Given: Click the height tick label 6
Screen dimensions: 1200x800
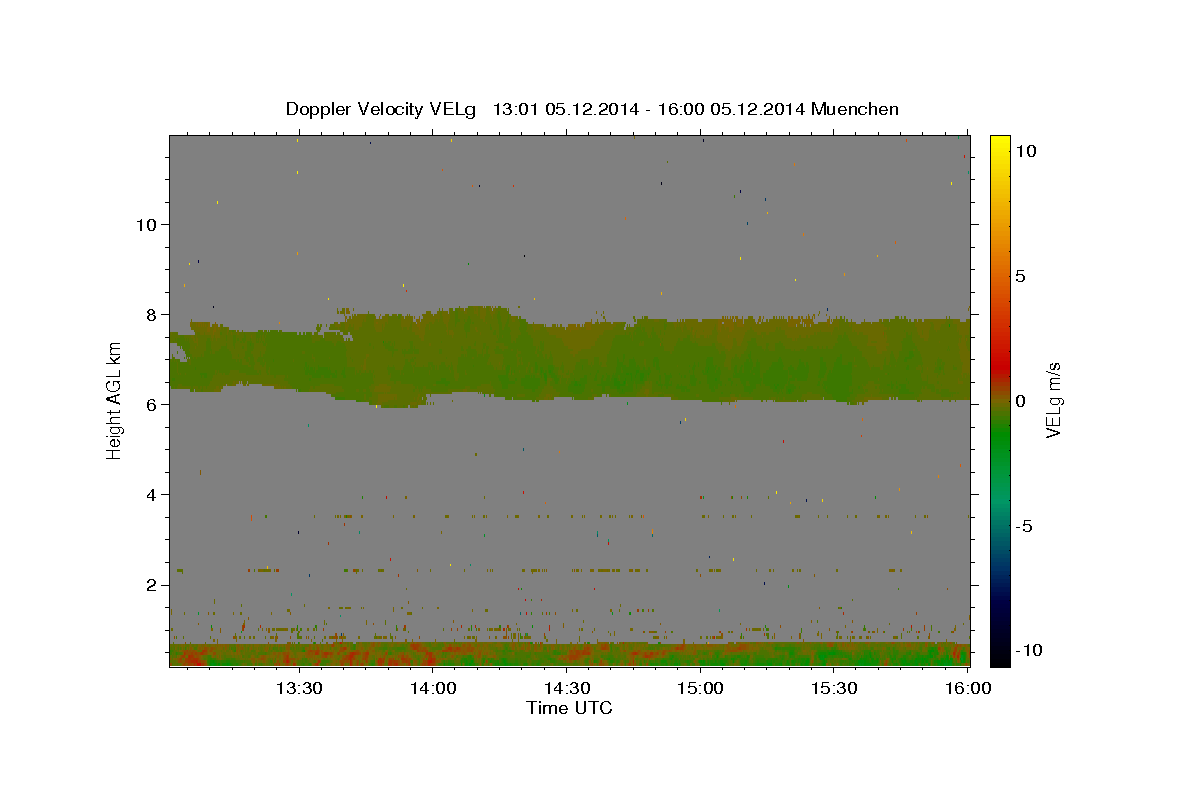Looking at the screenshot, I should click(152, 404).
